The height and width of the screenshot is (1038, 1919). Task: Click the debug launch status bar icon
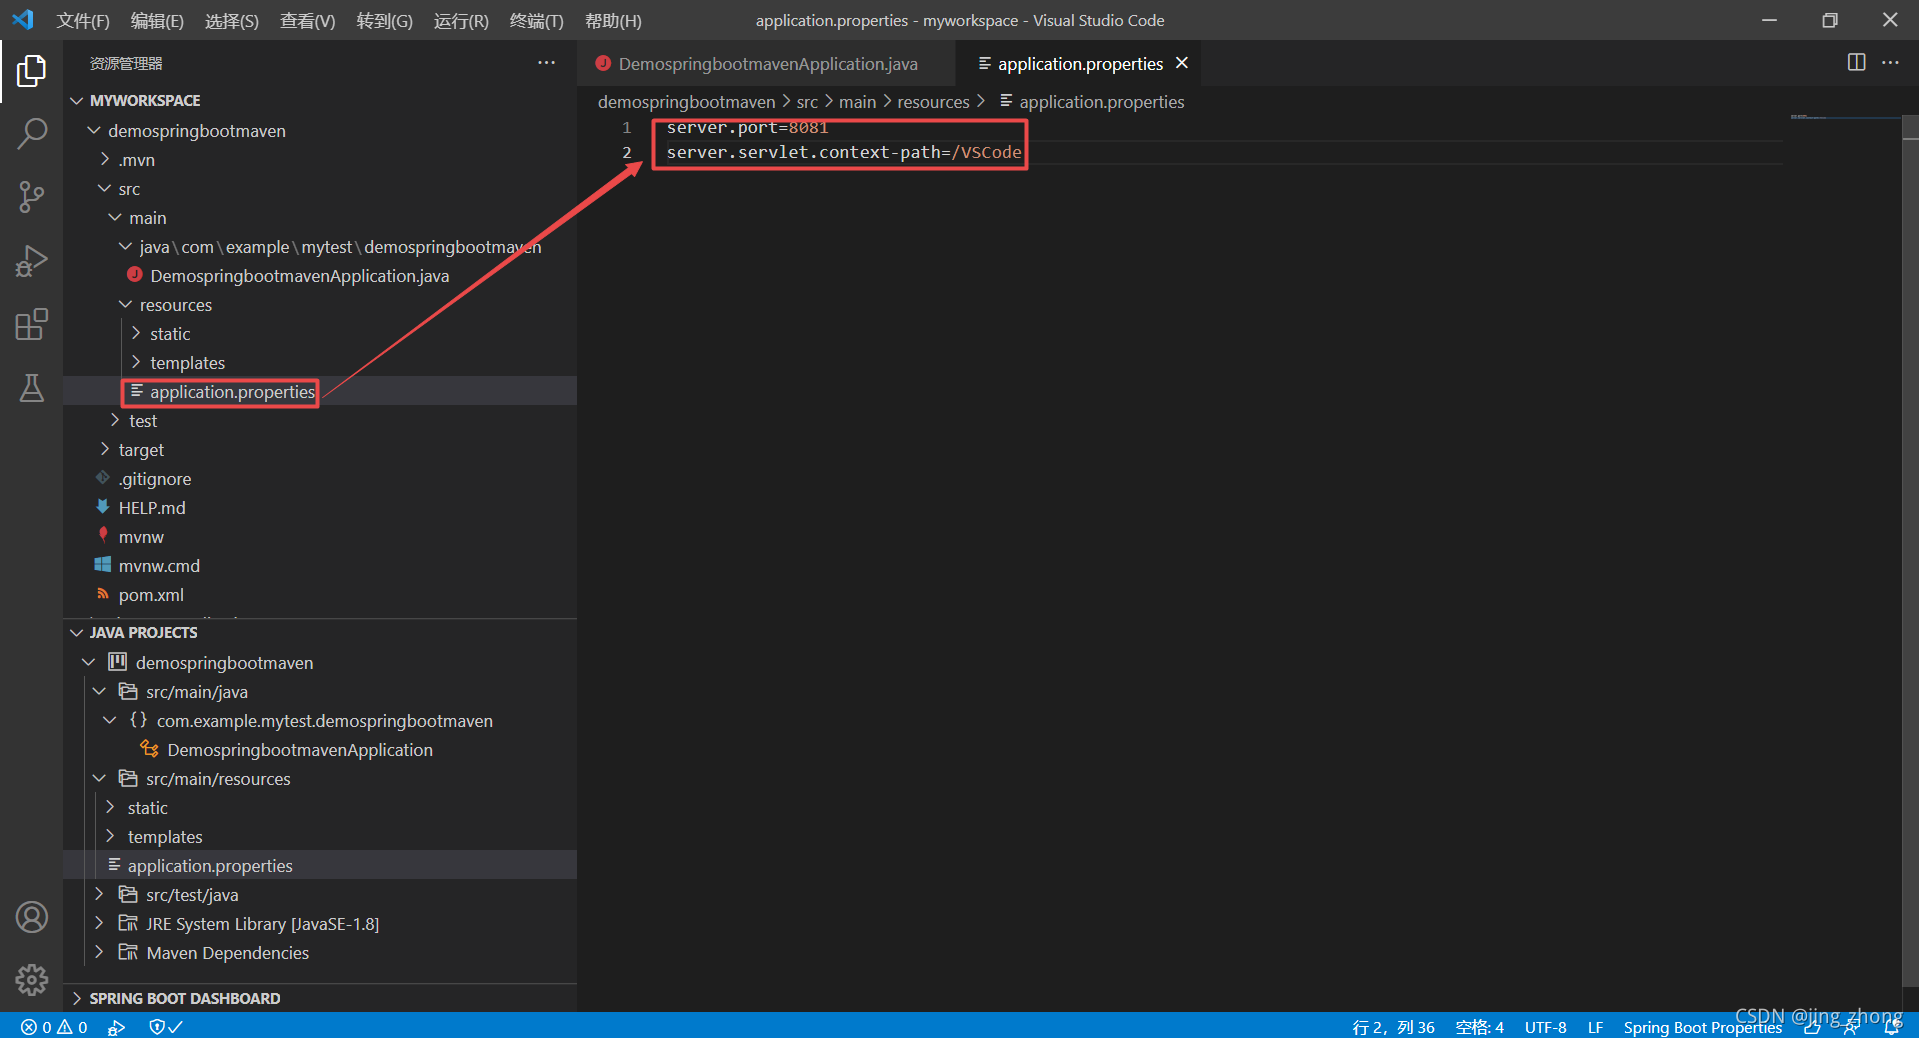117,1027
